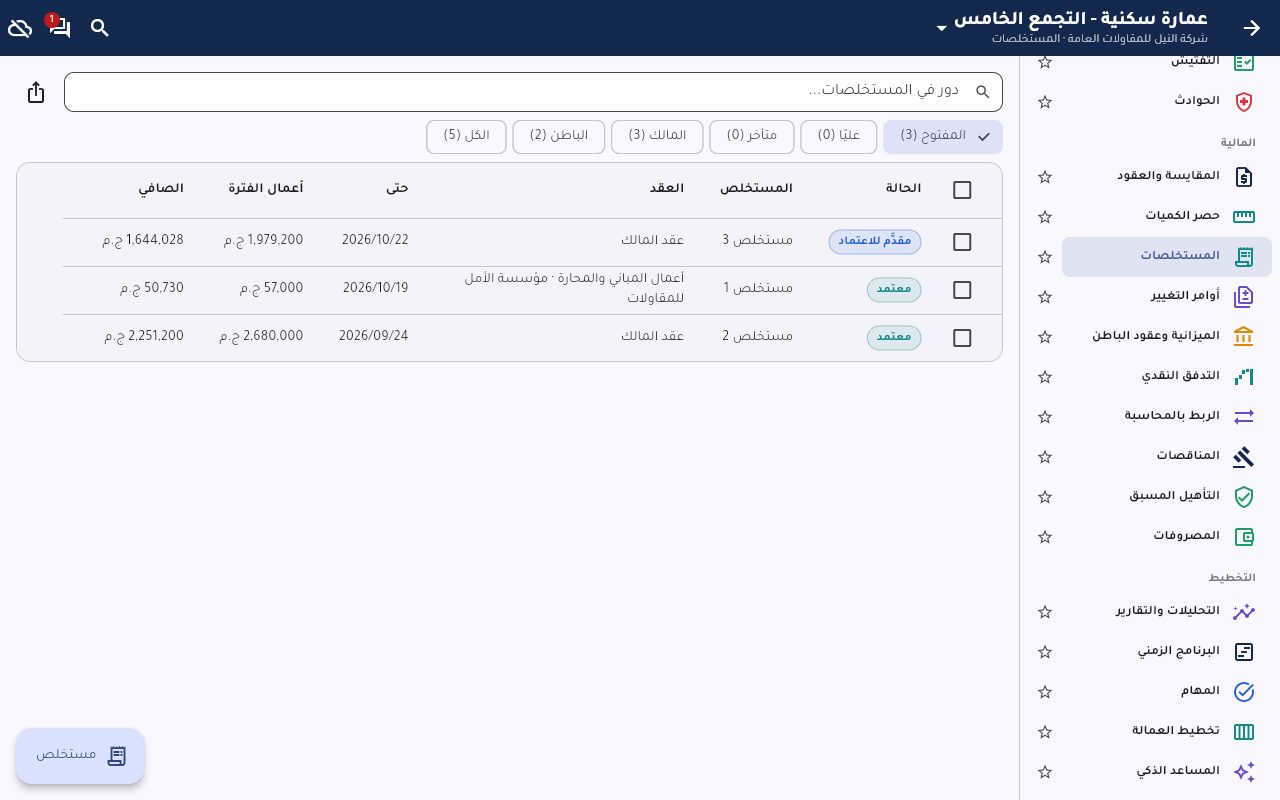Open المساعد الذكي sparkle icon
This screenshot has height=800, width=1280.
(1244, 772)
